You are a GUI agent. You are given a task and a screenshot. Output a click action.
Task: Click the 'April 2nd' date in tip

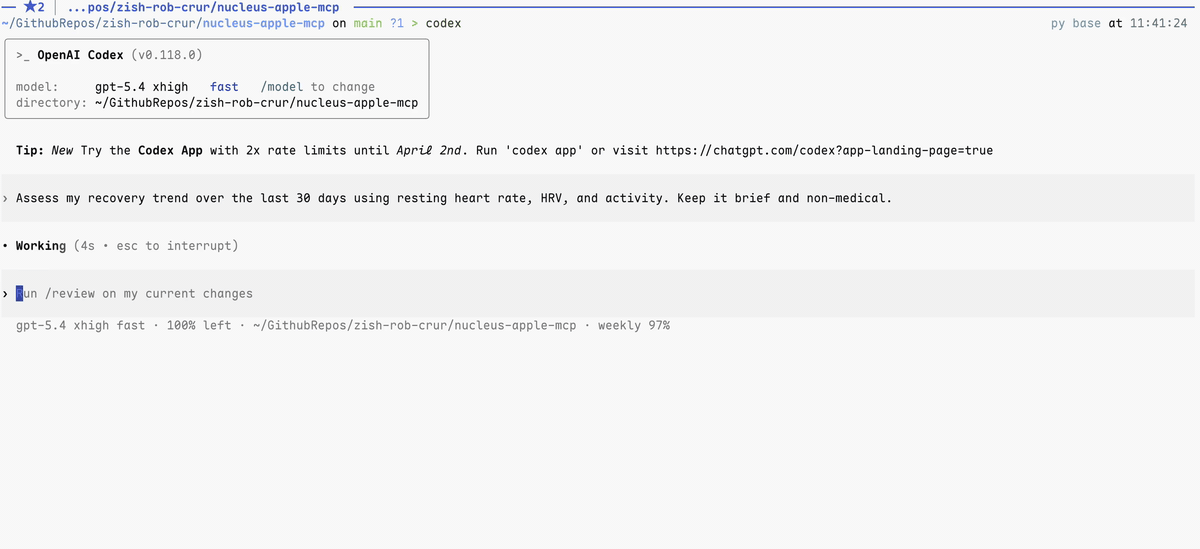tap(430, 150)
